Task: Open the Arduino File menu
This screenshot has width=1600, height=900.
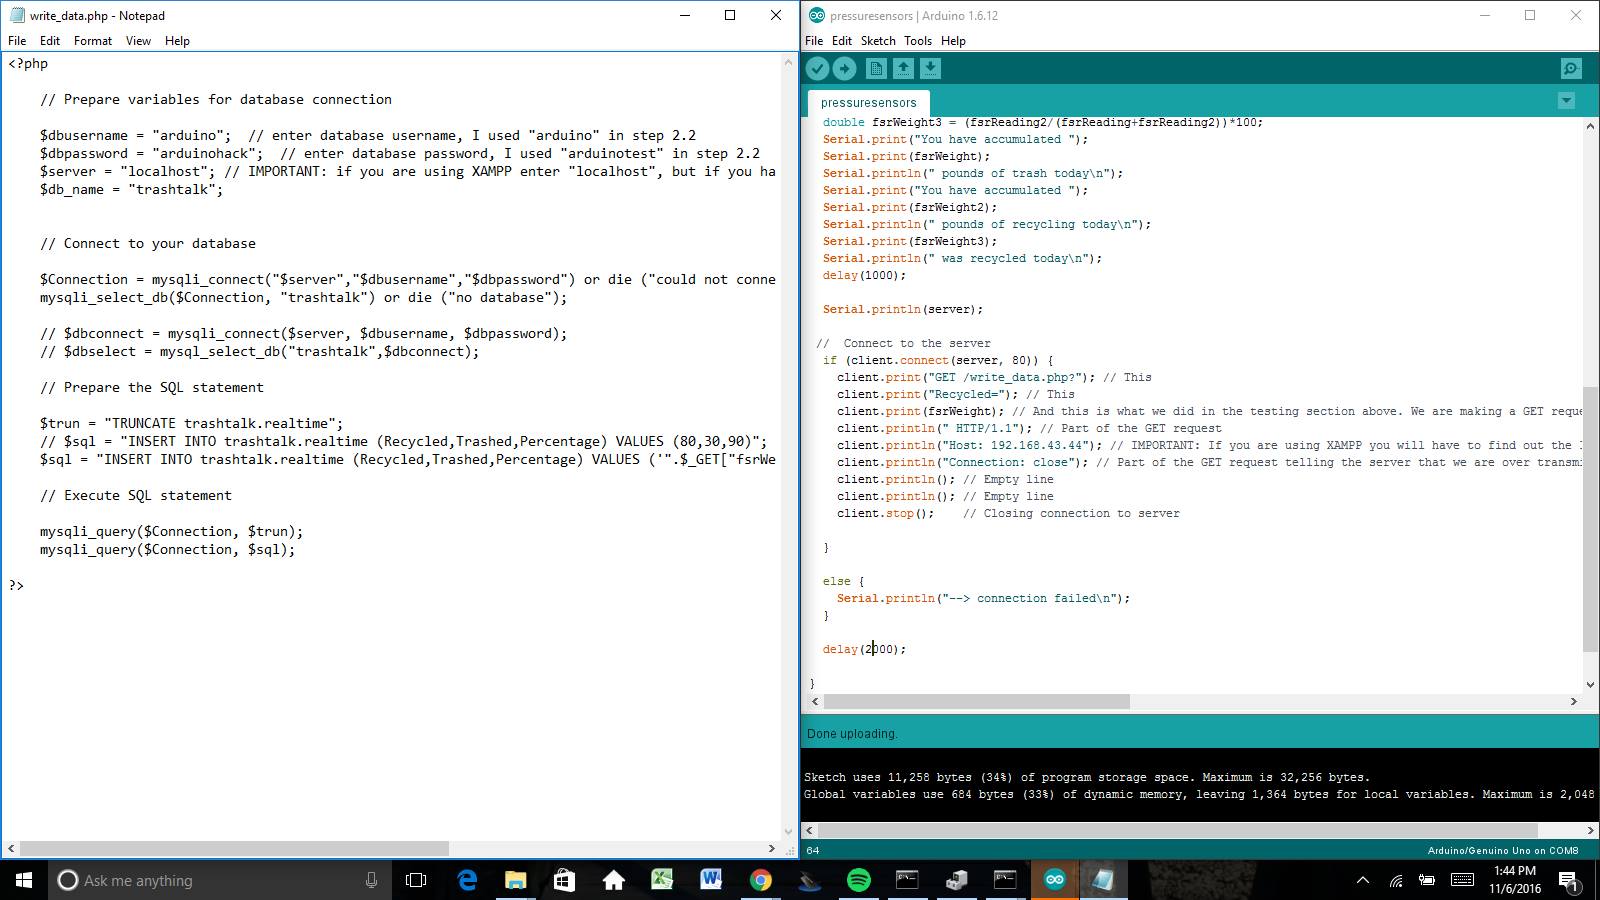Action: click(x=814, y=41)
